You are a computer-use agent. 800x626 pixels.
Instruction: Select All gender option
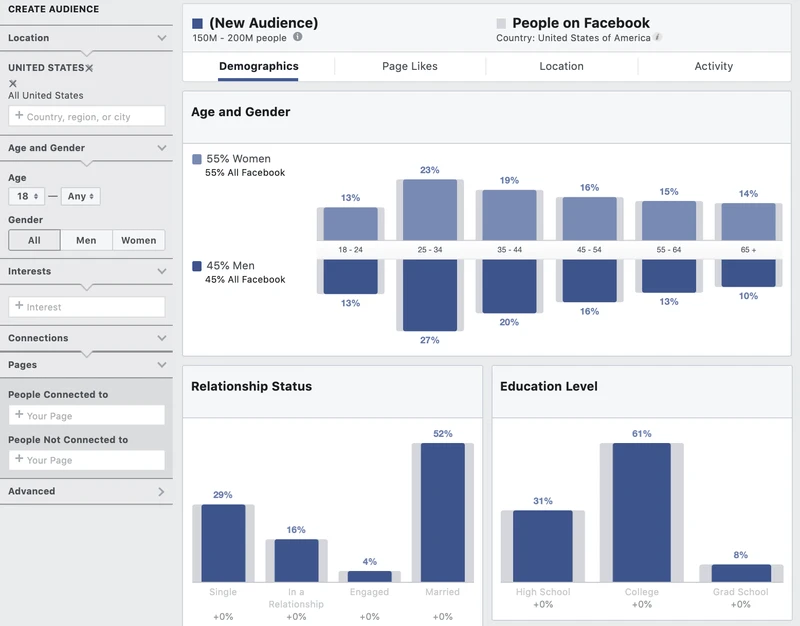(x=34, y=240)
